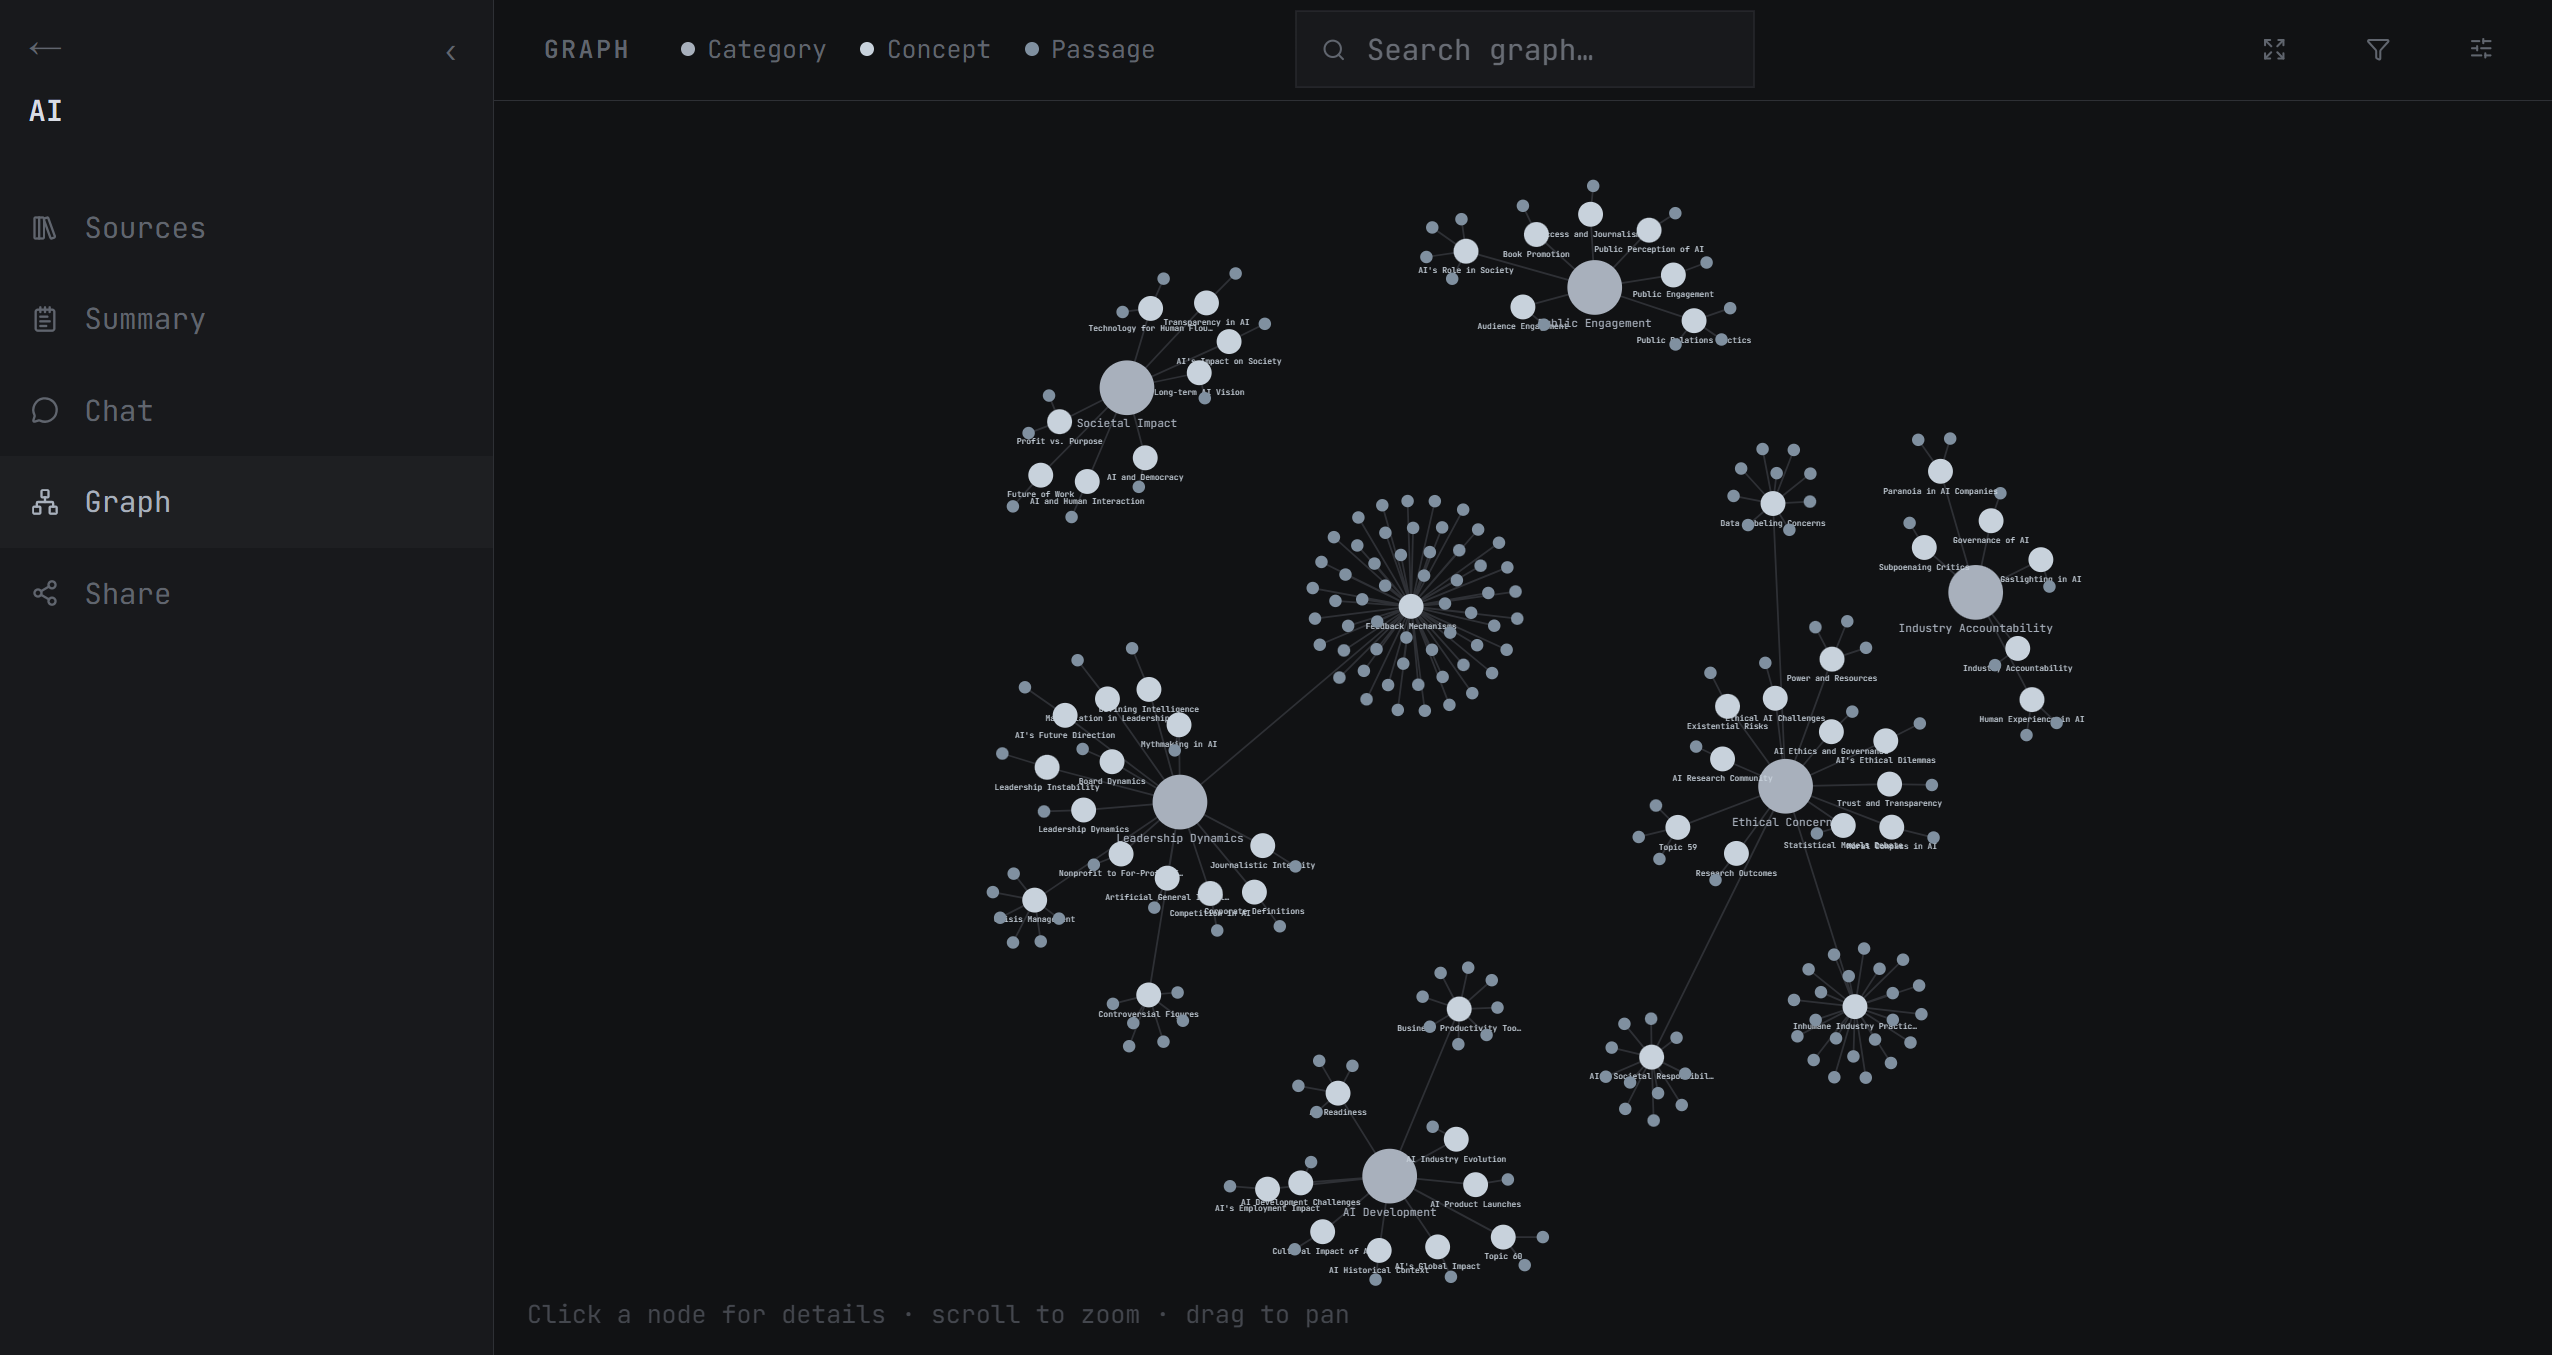Click the AI and Democracy concept node
The height and width of the screenshot is (1355, 2552).
pyautogui.click(x=1145, y=457)
